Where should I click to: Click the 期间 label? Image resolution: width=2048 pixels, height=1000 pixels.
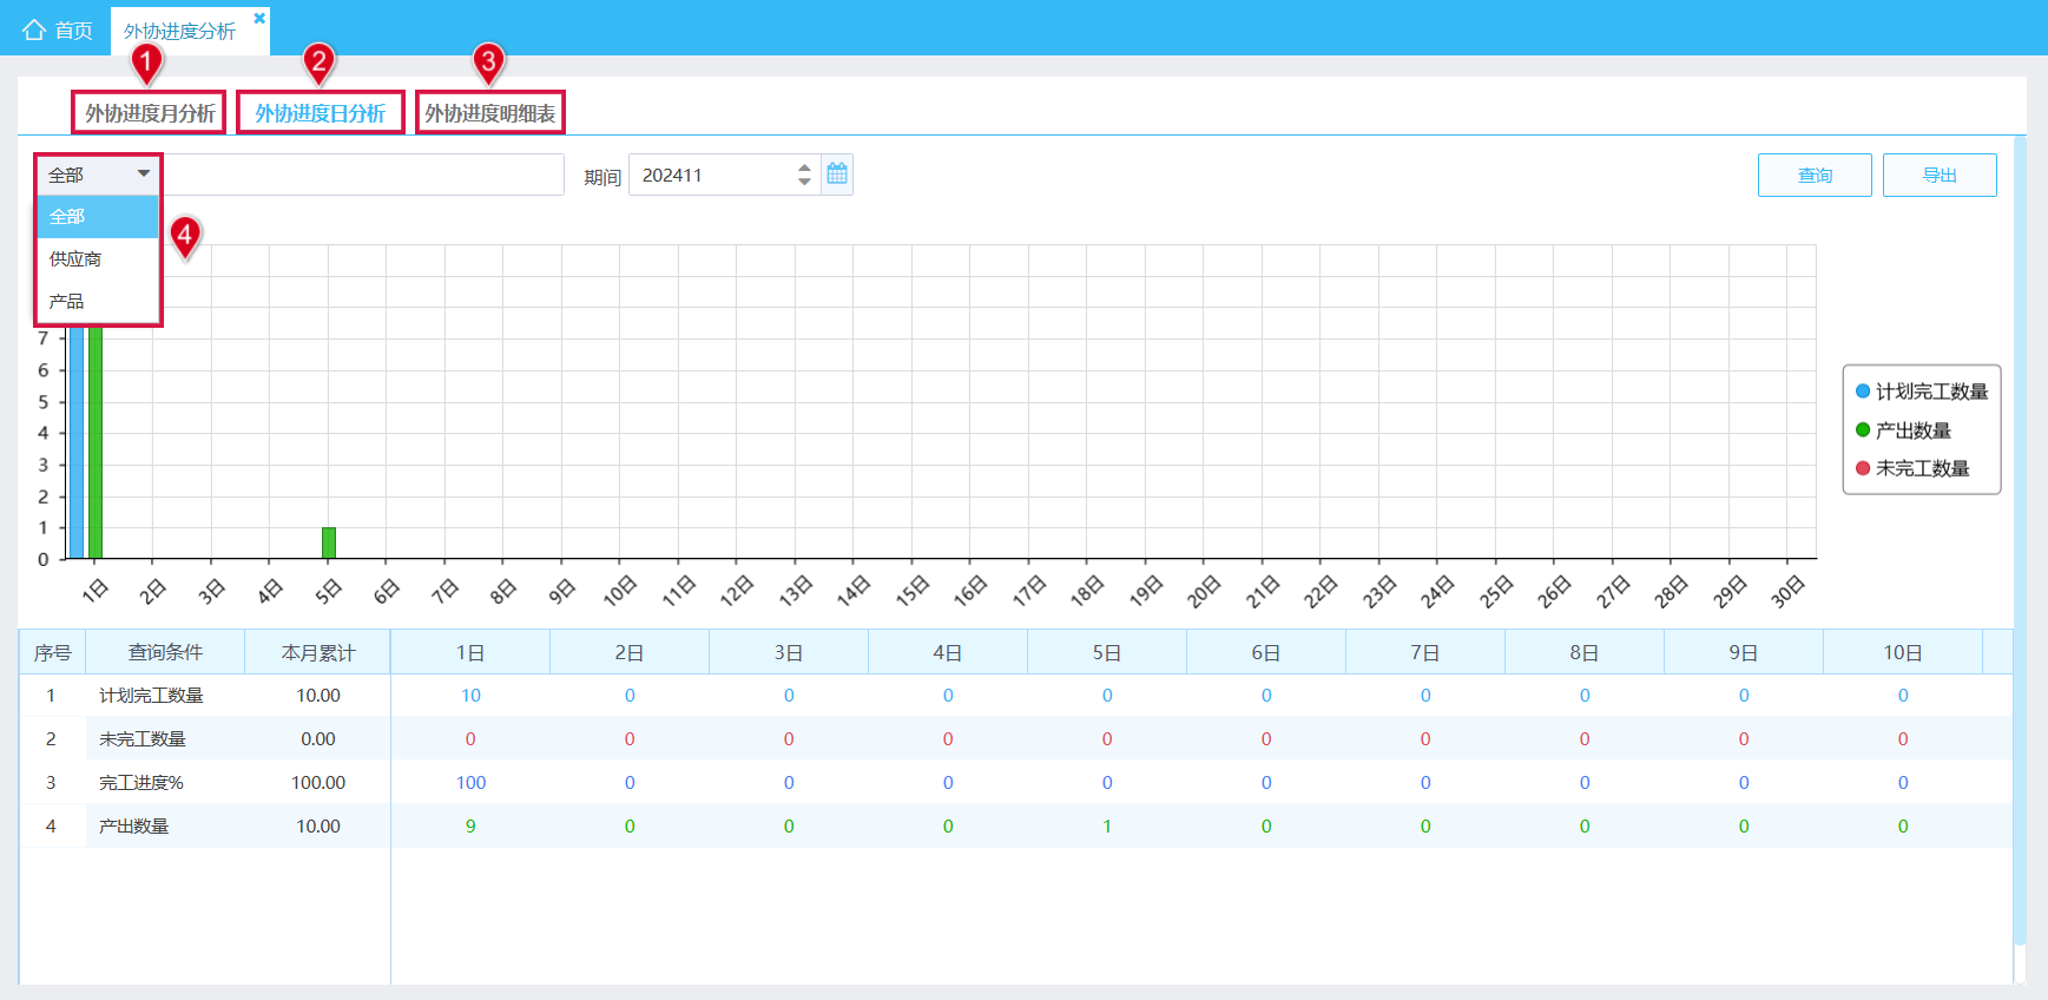pyautogui.click(x=602, y=177)
